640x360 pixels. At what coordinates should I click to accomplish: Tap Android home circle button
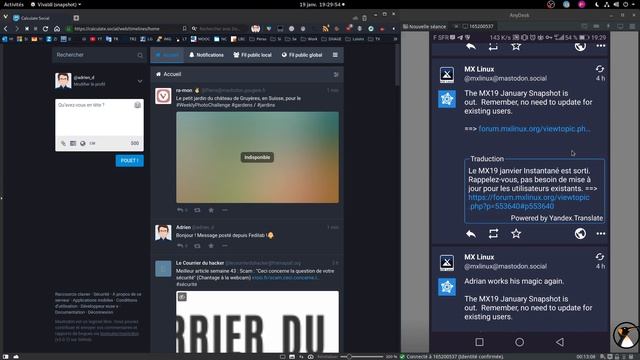[x=519, y=342]
